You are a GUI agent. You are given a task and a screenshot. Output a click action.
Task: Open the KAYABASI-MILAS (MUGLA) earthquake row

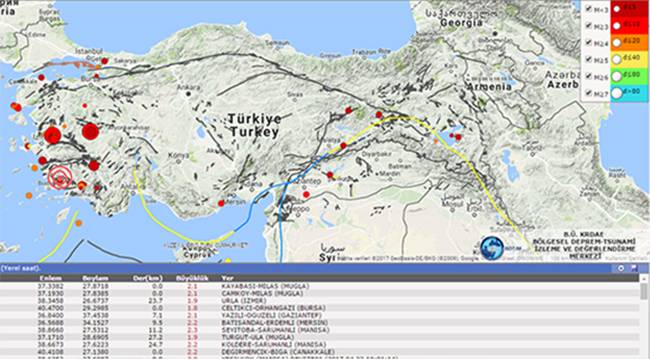[319, 286]
